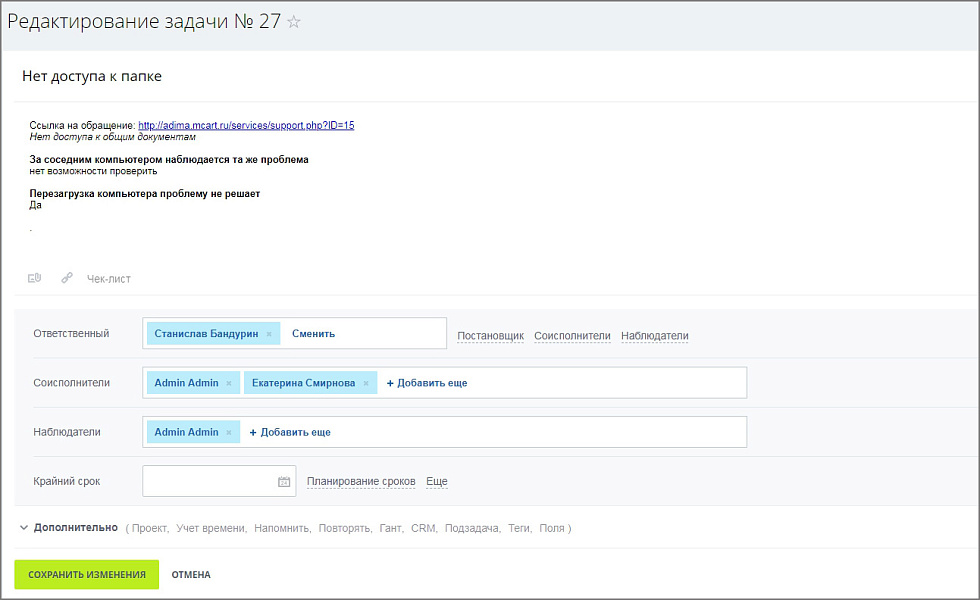This screenshot has height=600, width=980.
Task: Remove Admin Admin from Наблюдатели
Action: [229, 432]
